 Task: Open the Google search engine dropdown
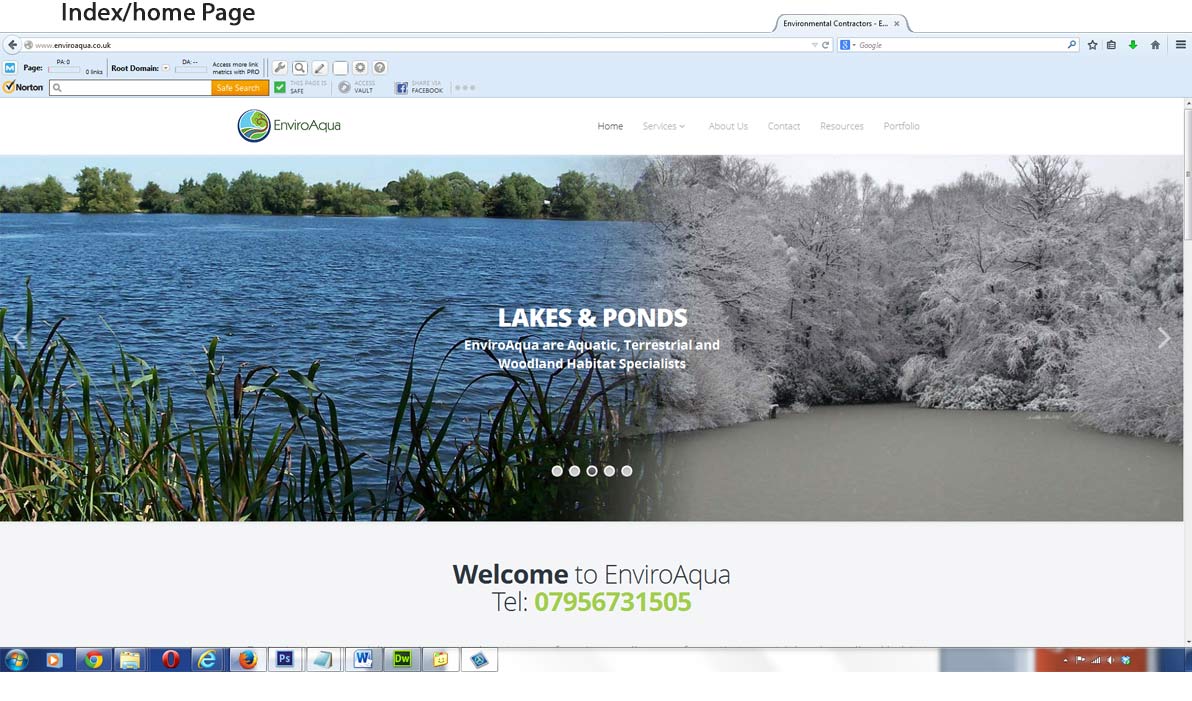(847, 45)
